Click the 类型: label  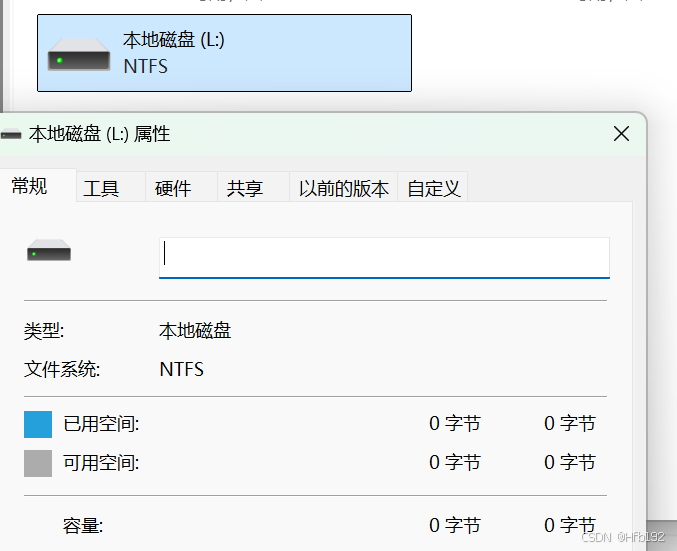[44, 331]
